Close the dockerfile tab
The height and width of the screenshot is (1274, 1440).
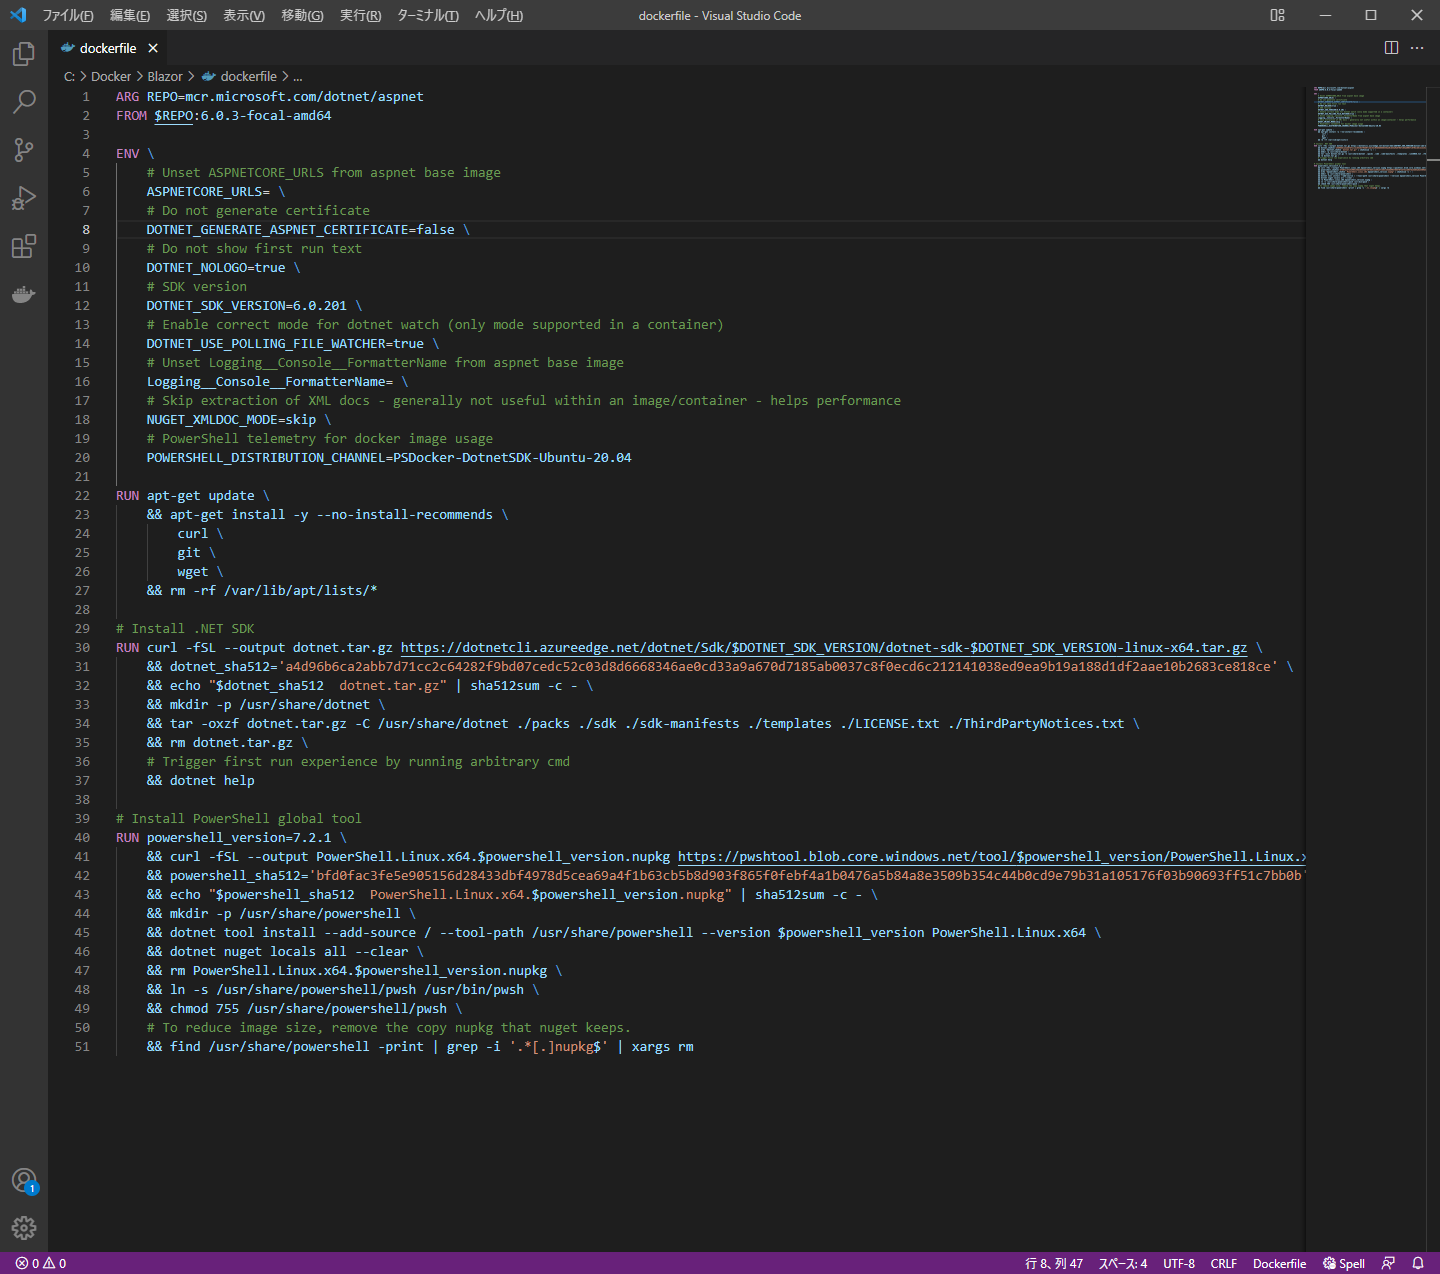(153, 48)
